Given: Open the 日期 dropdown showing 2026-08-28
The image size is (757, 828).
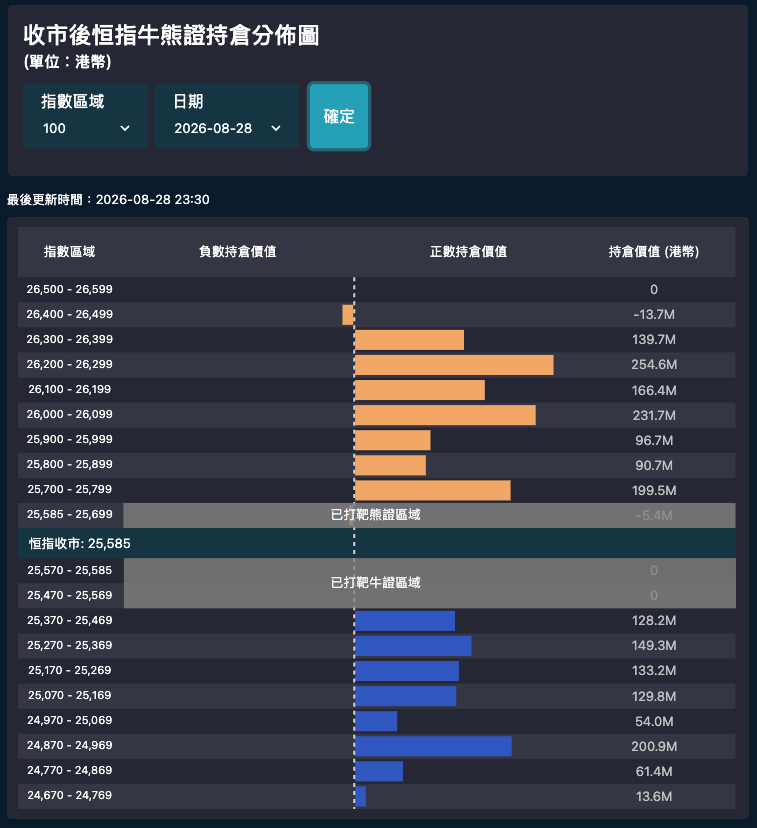Looking at the screenshot, I should click(226, 116).
